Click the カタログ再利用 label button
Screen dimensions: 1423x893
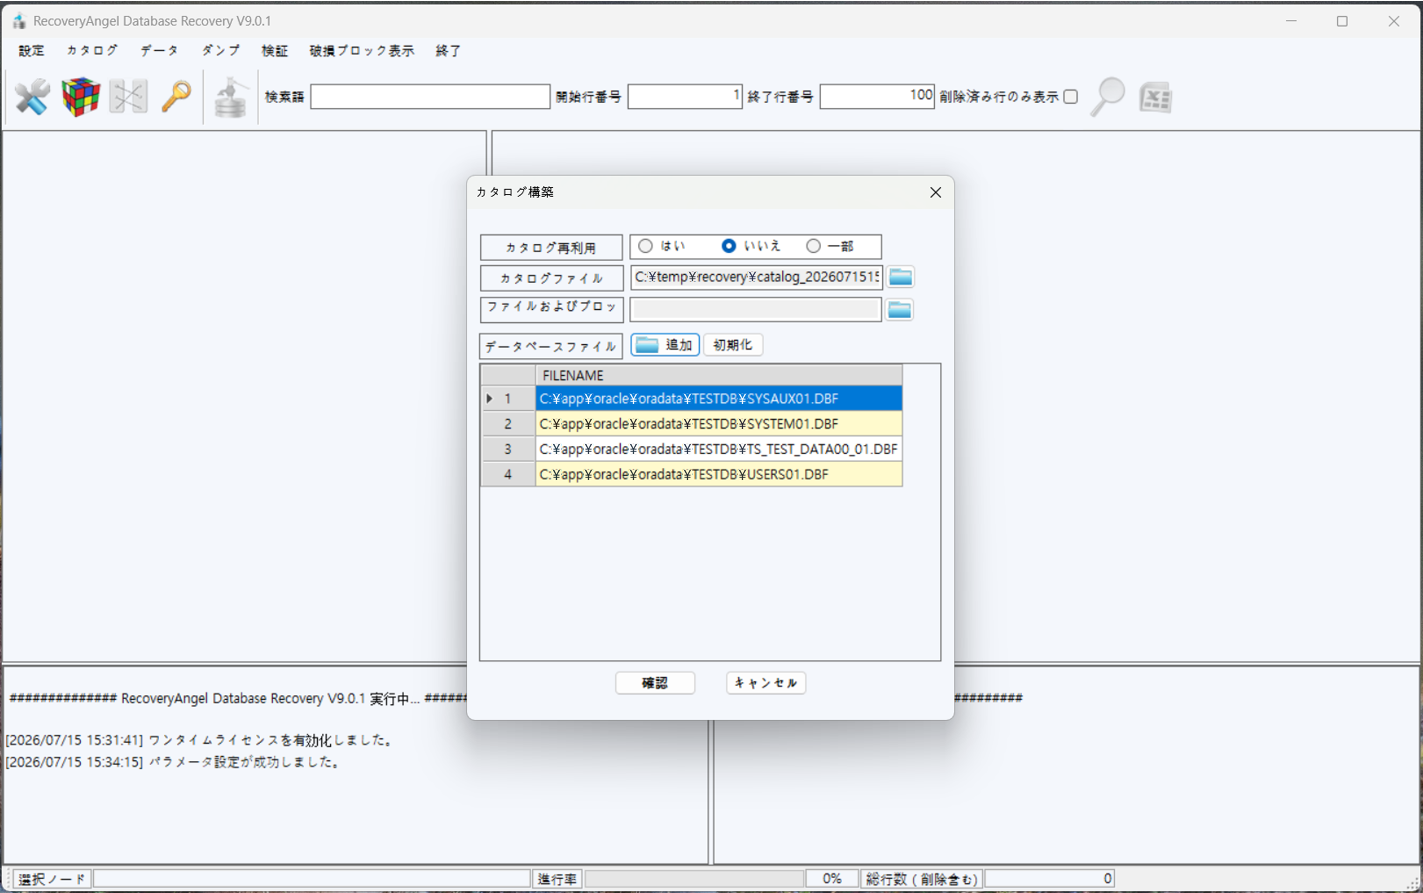tap(551, 247)
